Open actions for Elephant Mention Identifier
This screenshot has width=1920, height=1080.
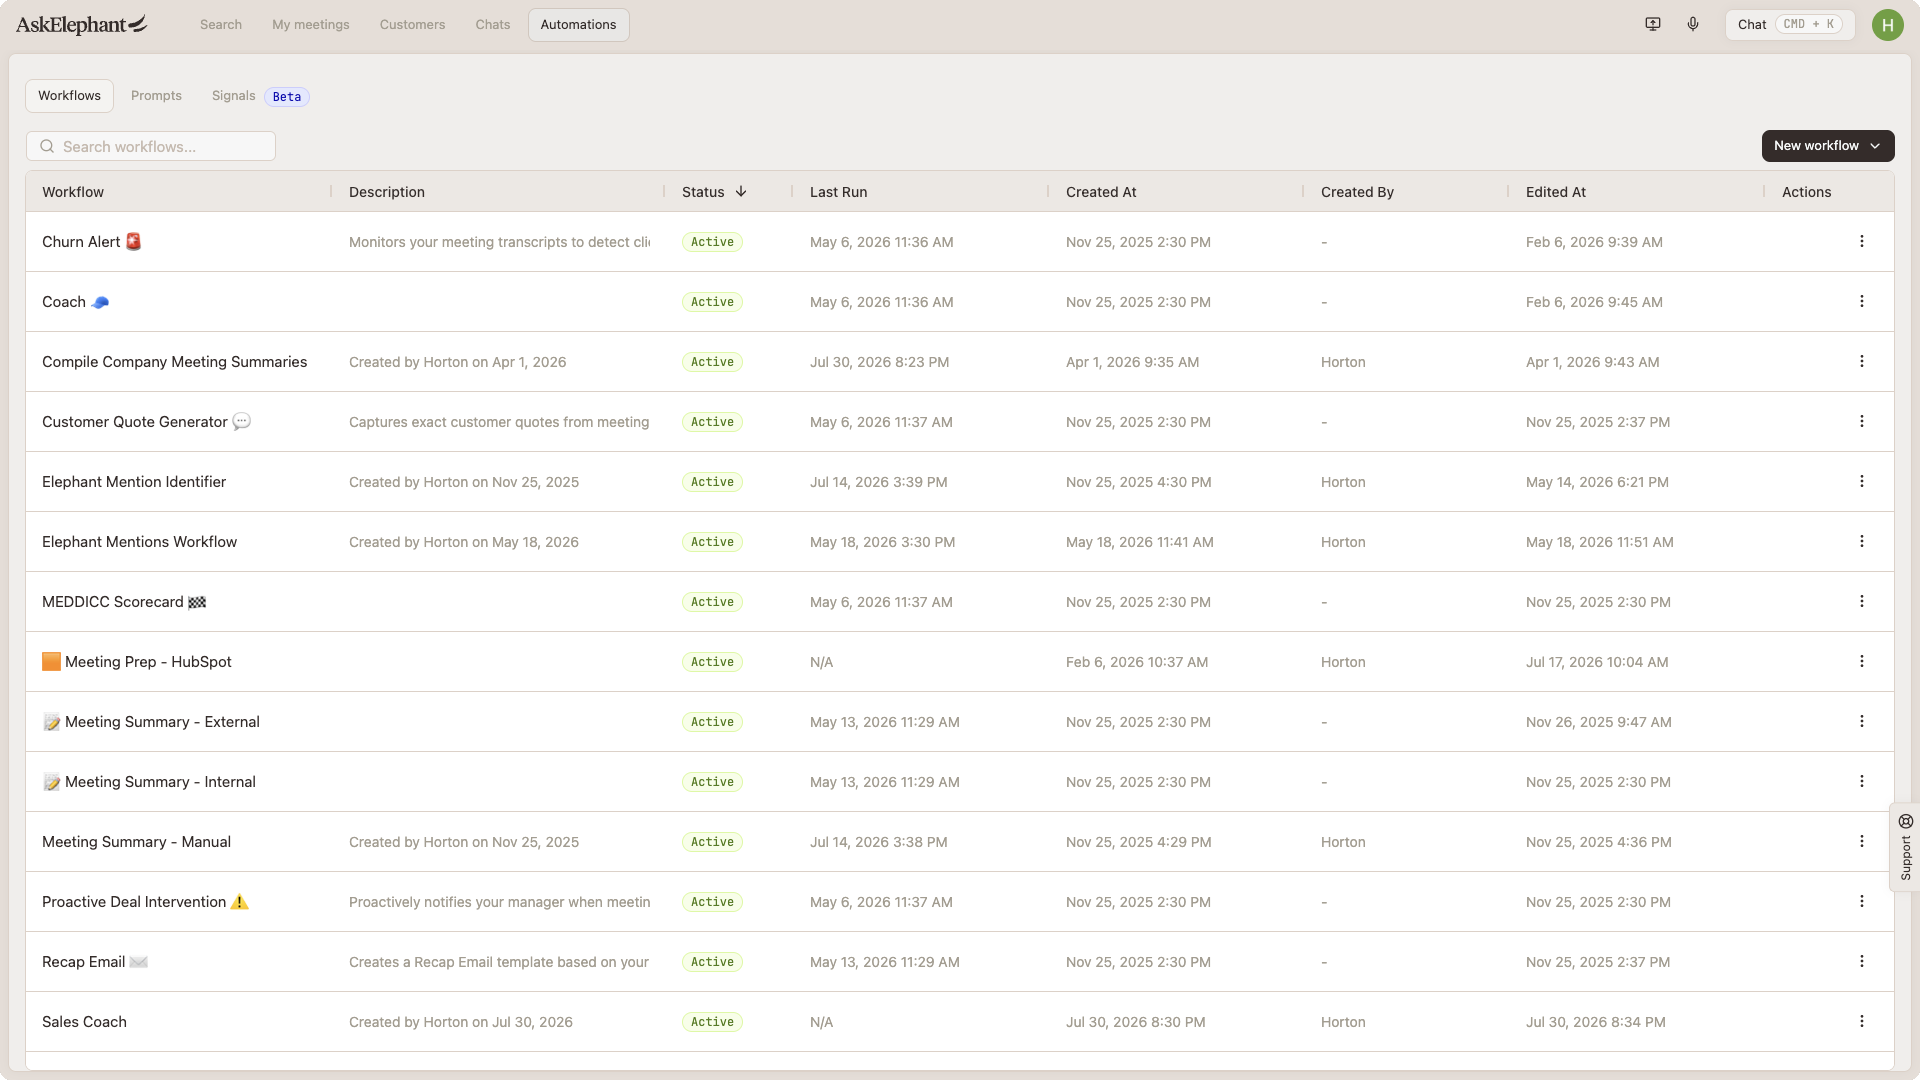coord(1862,481)
